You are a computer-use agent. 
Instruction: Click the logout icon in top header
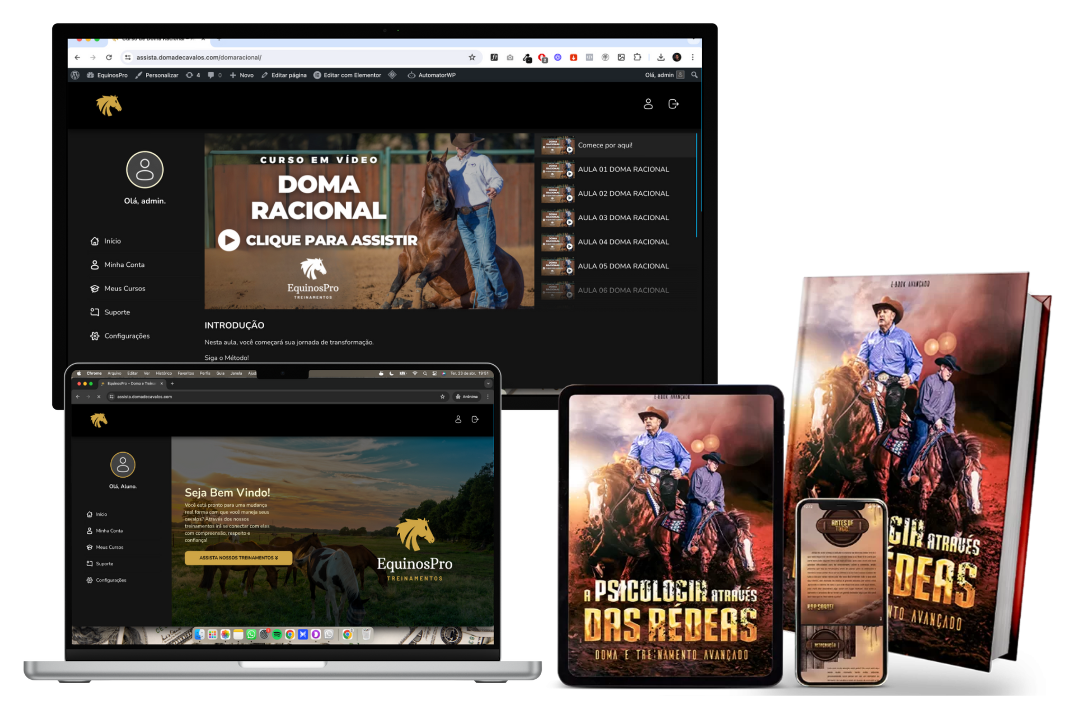[674, 104]
